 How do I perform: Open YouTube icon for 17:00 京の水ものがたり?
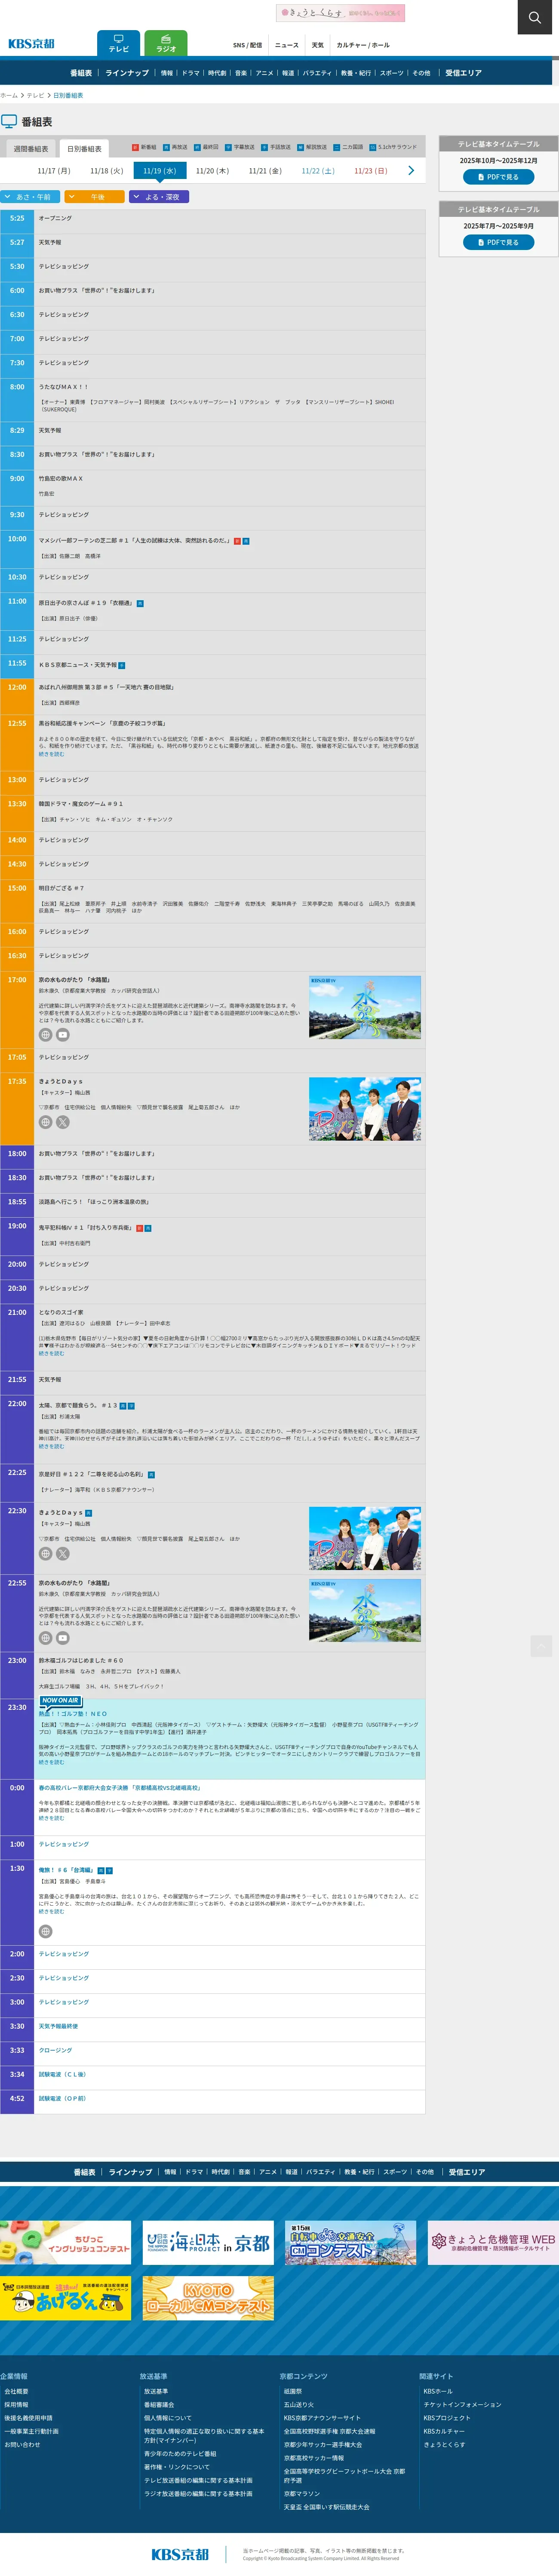[x=63, y=1035]
